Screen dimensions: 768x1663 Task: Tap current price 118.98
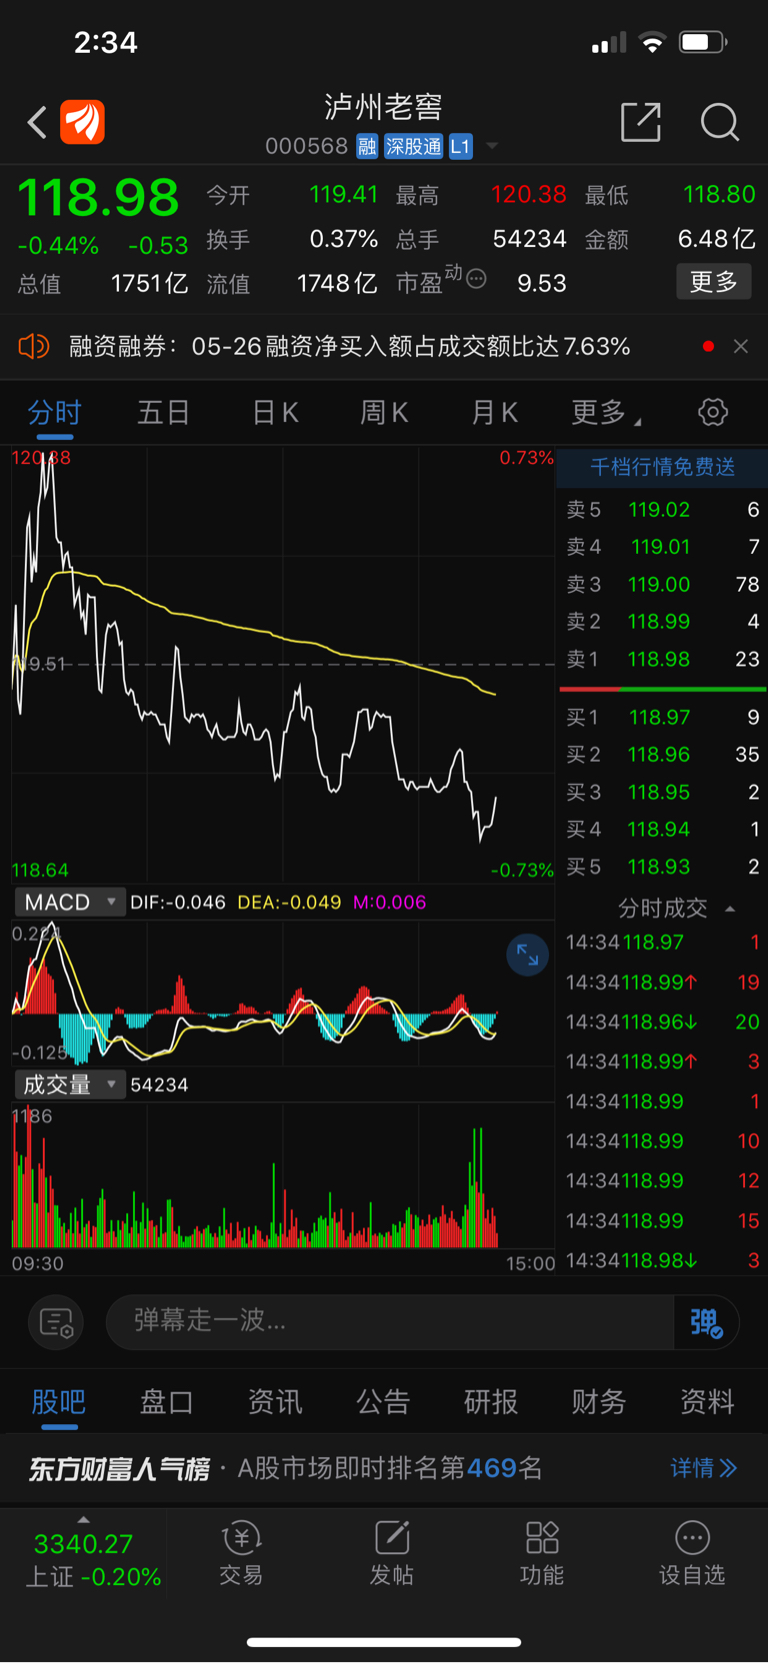98,197
